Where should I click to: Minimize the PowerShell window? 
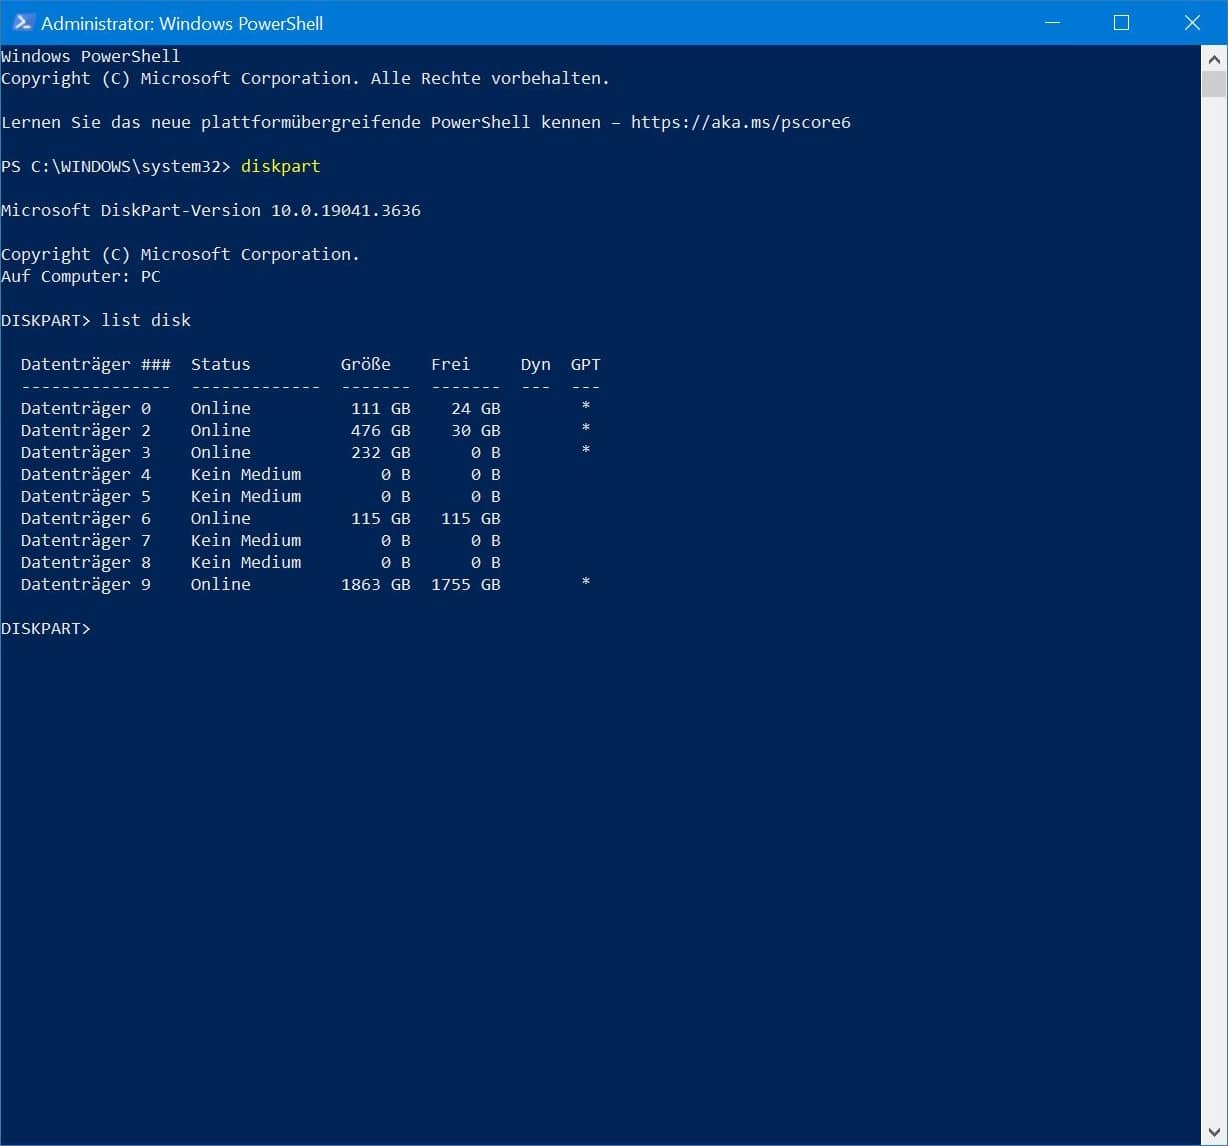click(1052, 22)
